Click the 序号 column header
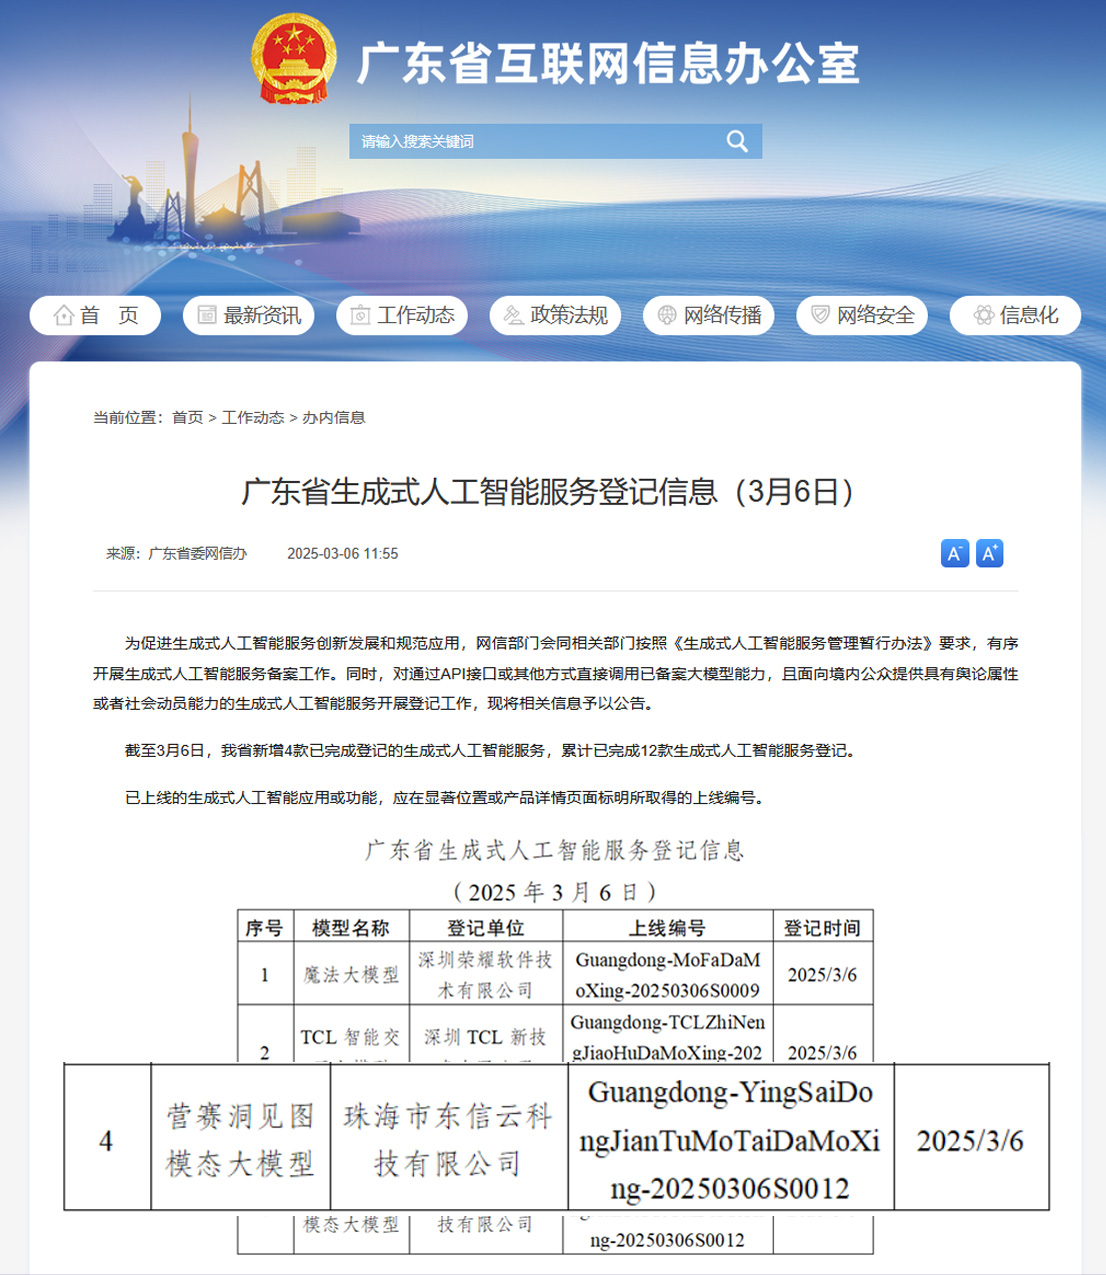 point(264,927)
